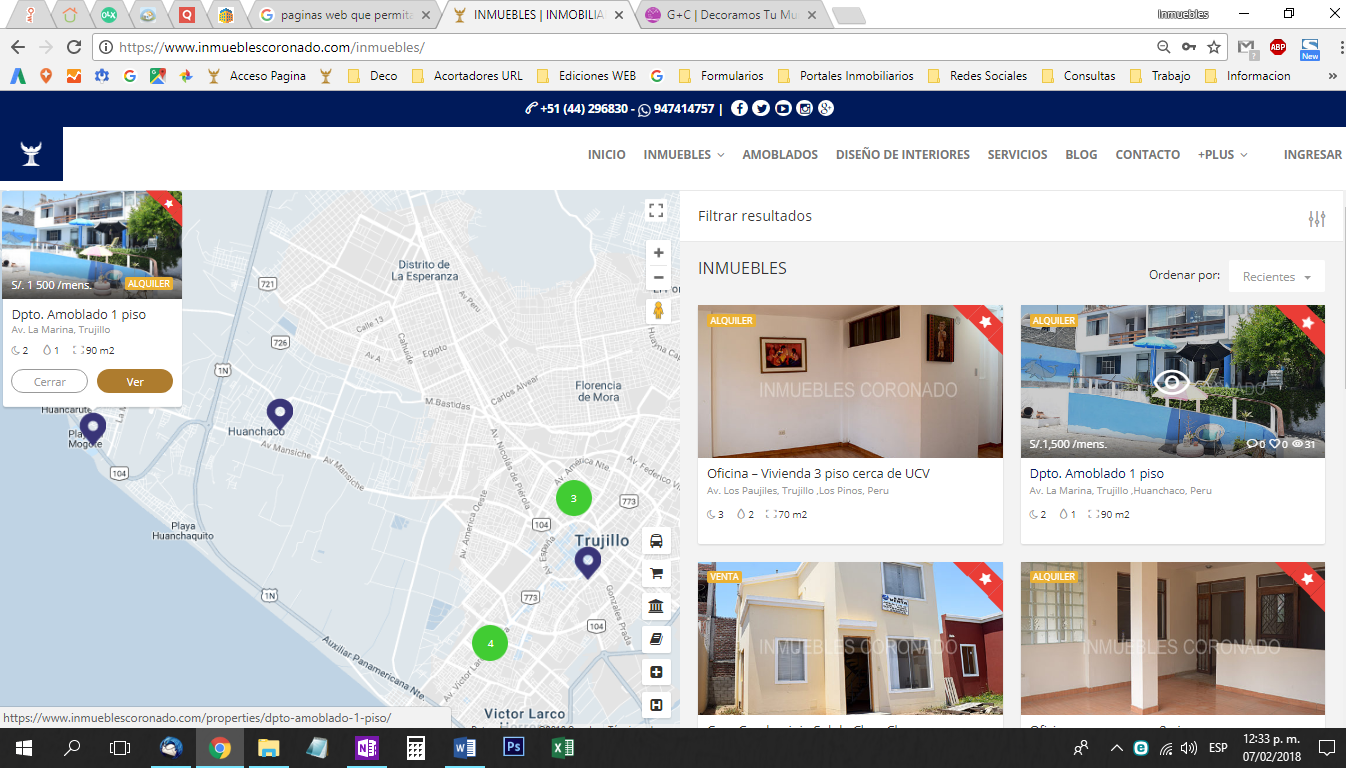The image size is (1346, 768).
Task: Open filter sliders icon beside Filtrar resultados
Action: 1317,219
